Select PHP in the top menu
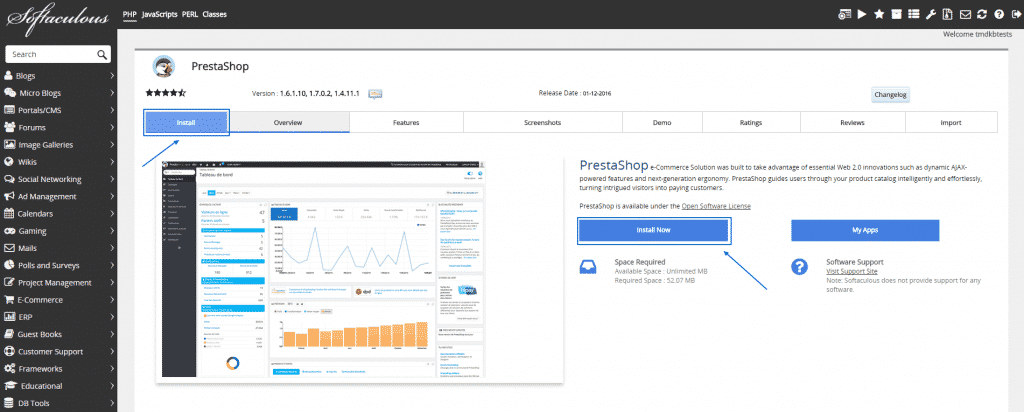 coord(129,14)
